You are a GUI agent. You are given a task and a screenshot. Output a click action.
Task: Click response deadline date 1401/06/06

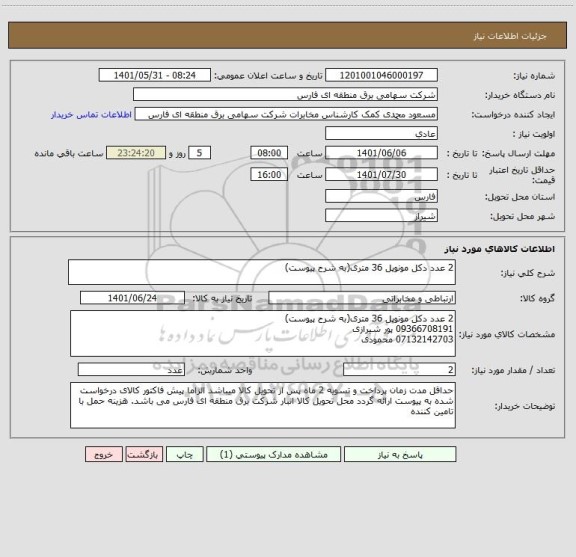point(381,153)
